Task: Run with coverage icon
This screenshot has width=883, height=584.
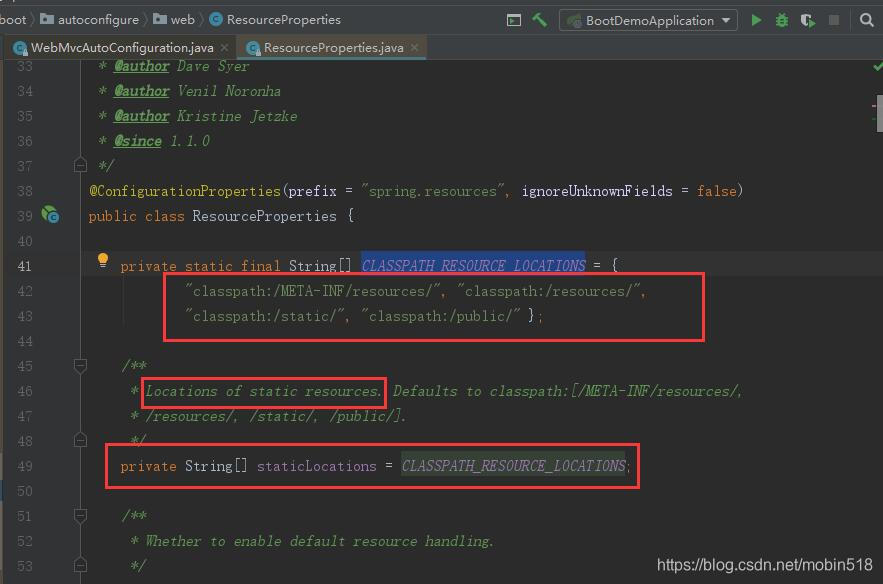Action: coord(808,21)
